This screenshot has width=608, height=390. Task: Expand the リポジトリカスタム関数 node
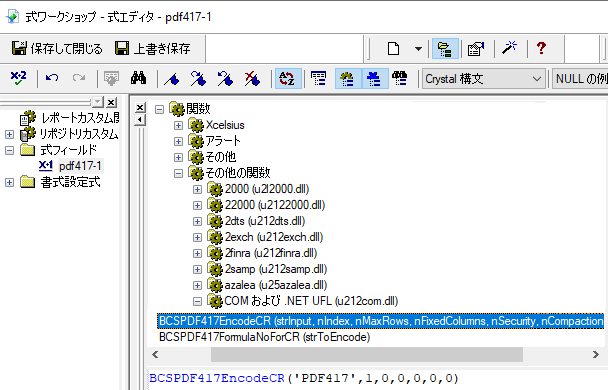click(x=9, y=134)
